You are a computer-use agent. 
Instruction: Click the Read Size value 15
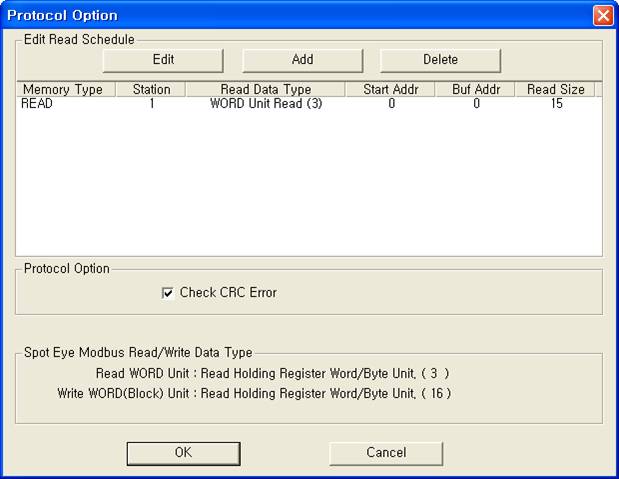(x=556, y=104)
